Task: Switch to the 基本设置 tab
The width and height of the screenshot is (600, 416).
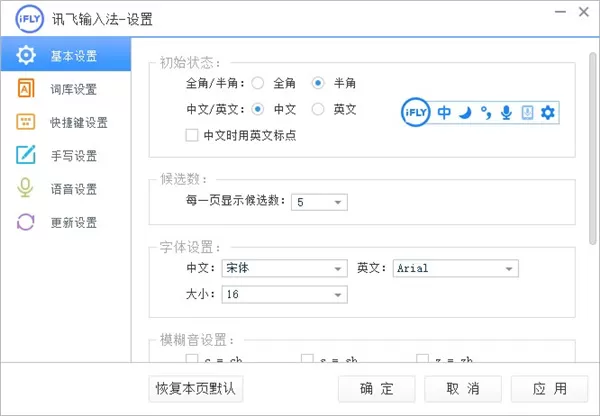Action: point(66,54)
